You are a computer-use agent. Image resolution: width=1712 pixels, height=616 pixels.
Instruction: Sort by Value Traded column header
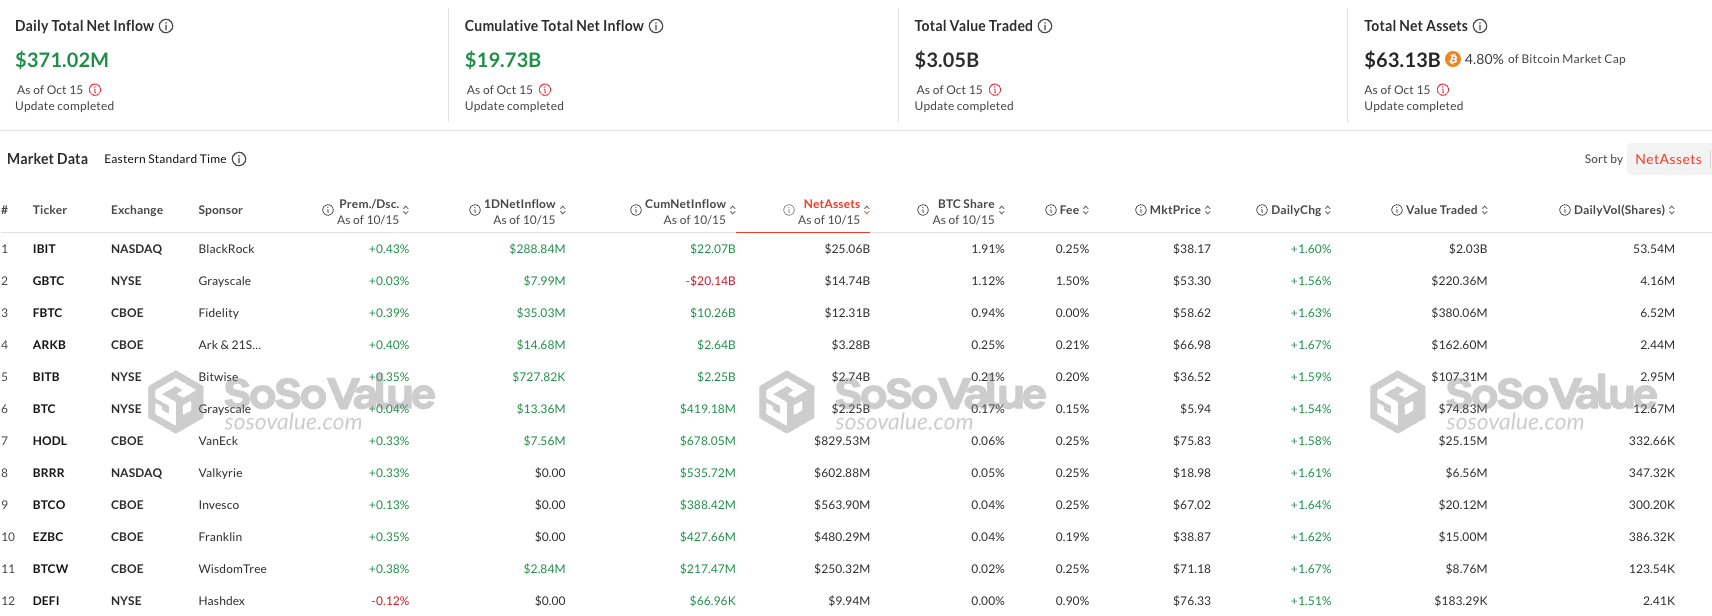click(1441, 210)
